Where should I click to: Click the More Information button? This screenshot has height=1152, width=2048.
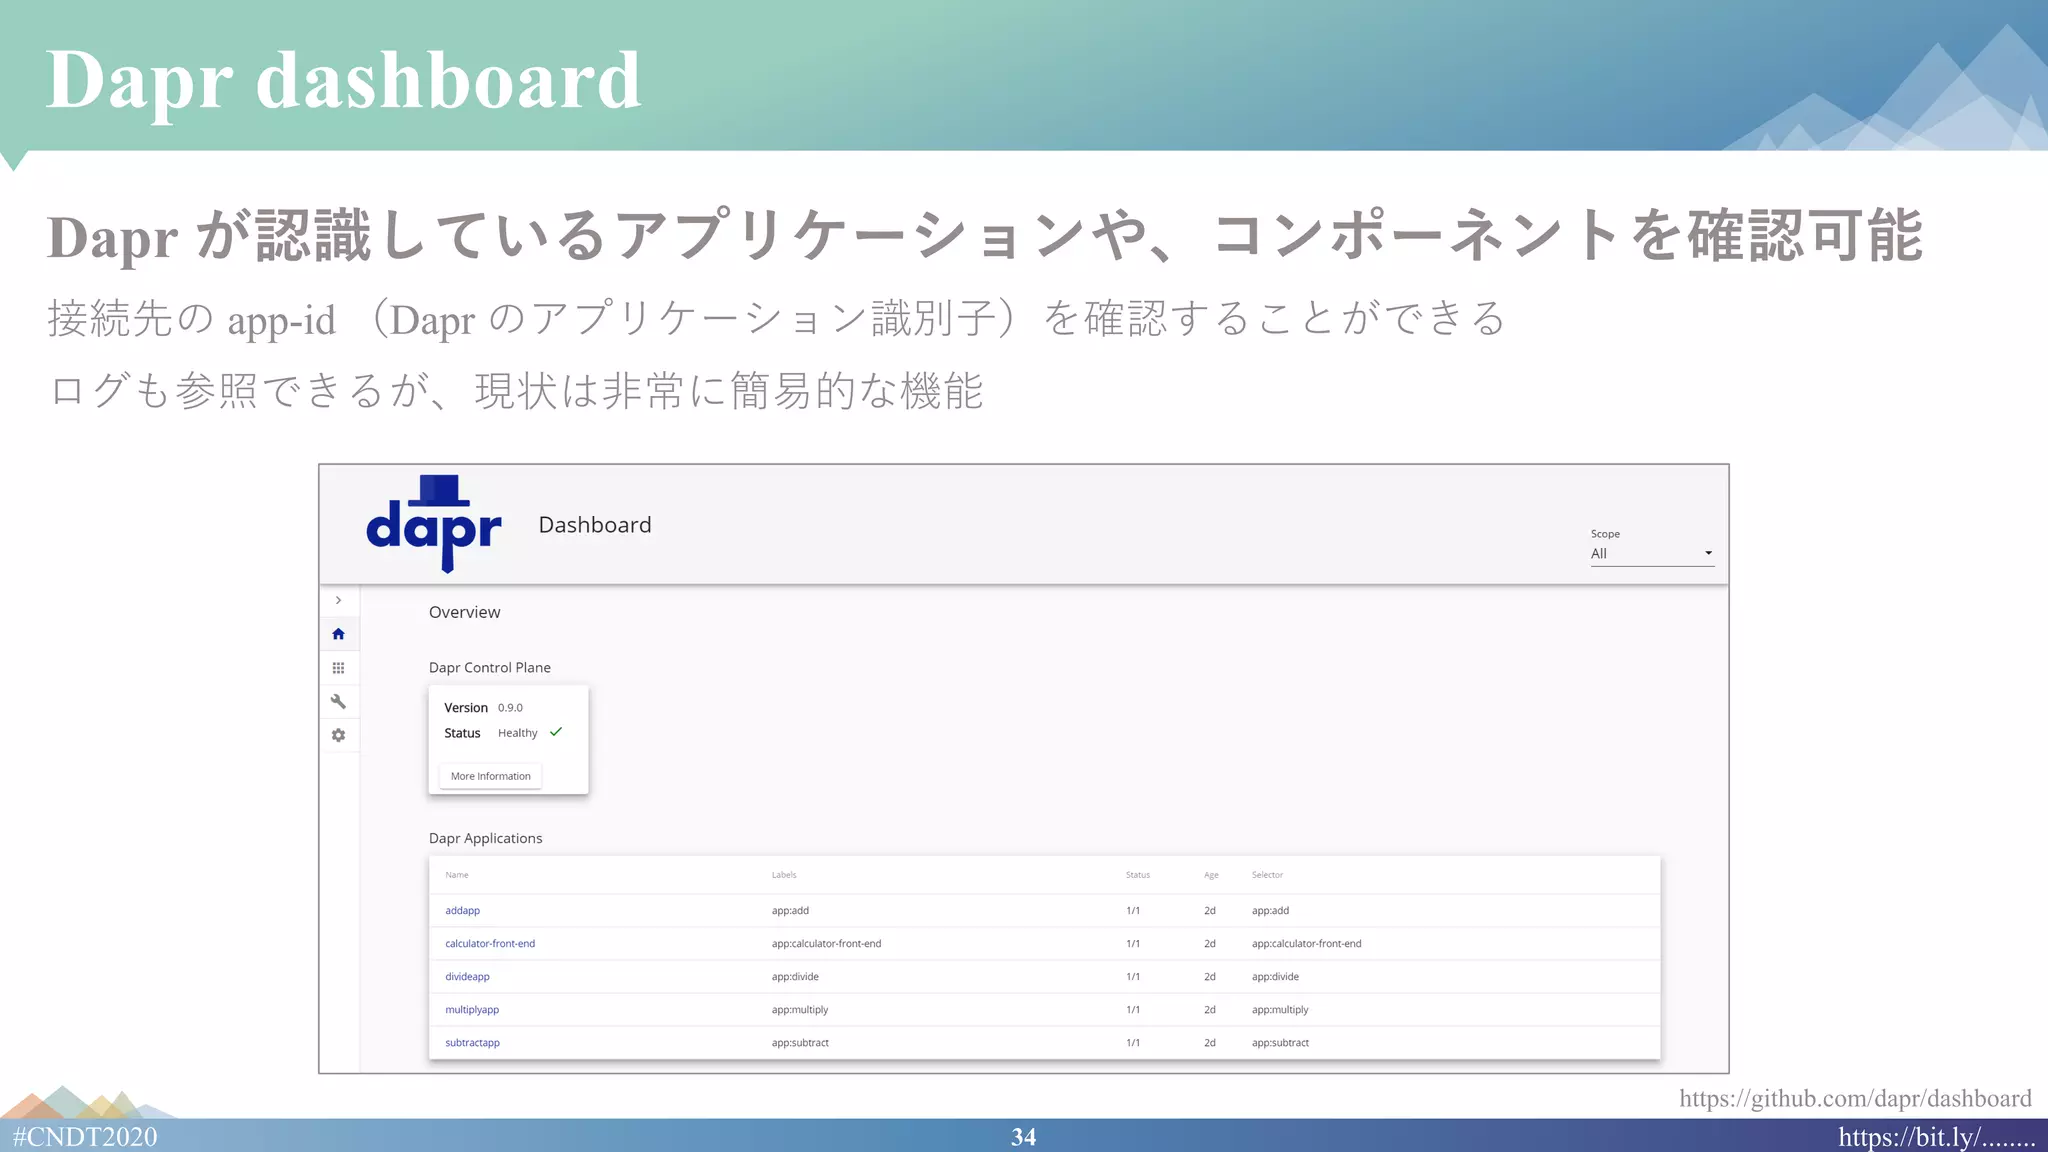(x=490, y=776)
